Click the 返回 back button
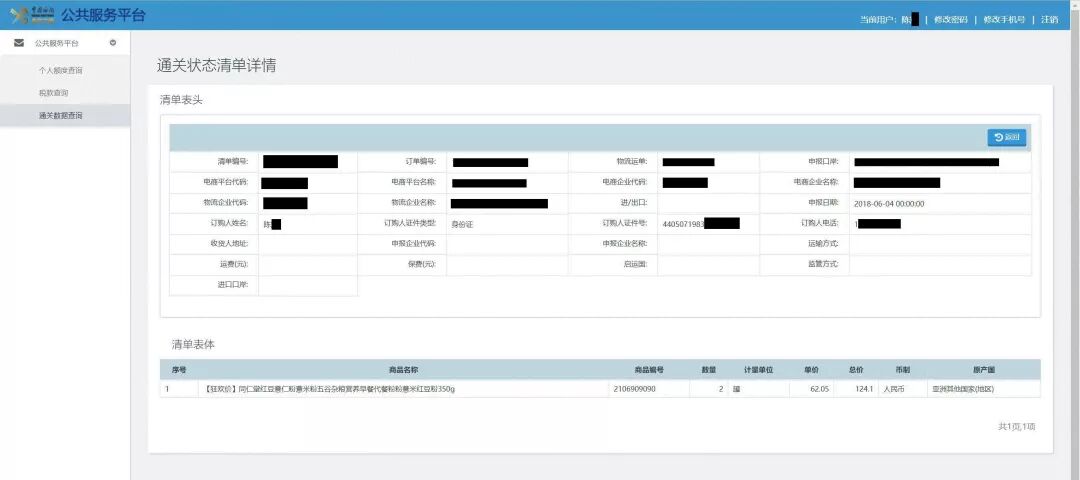The image size is (1080, 480). coord(1006,138)
